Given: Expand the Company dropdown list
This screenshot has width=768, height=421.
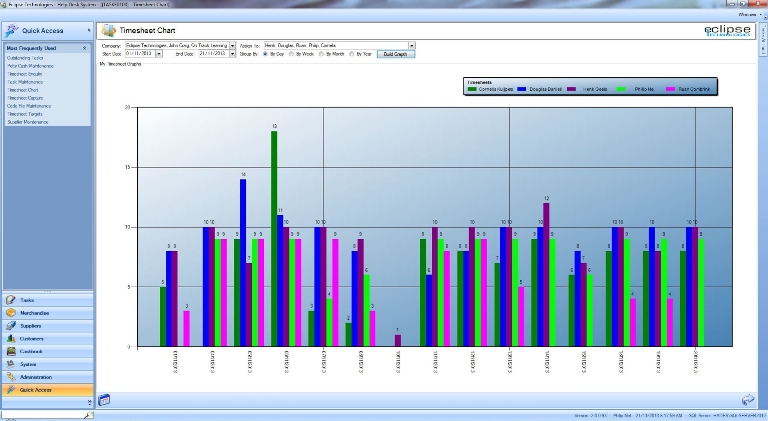Looking at the screenshot, I should 231,46.
